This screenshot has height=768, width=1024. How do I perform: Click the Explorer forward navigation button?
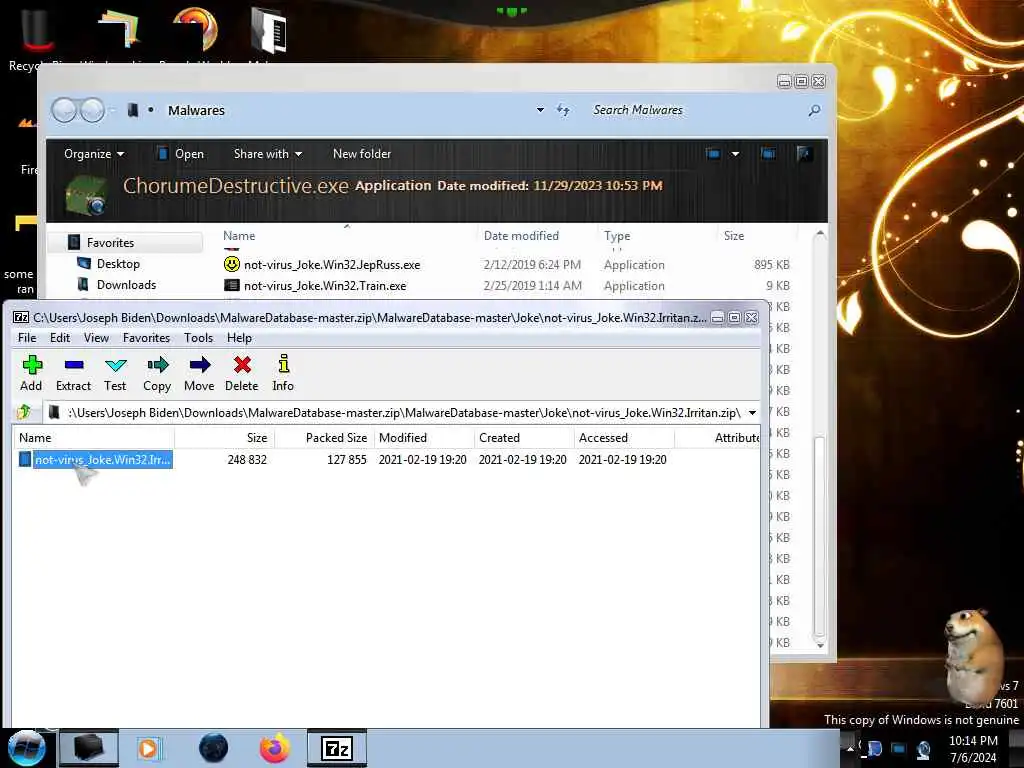[x=92, y=110]
